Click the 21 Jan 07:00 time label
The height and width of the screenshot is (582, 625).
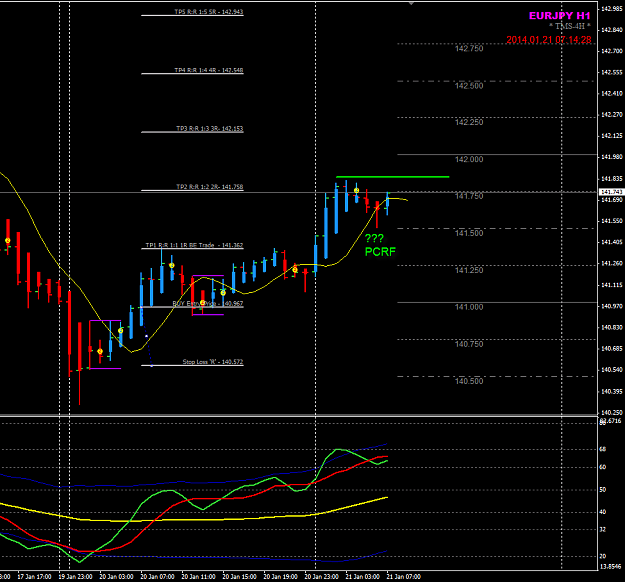point(403,577)
